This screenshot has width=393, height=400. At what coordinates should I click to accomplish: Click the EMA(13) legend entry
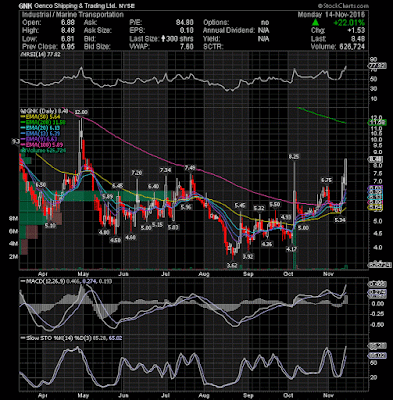point(41,134)
